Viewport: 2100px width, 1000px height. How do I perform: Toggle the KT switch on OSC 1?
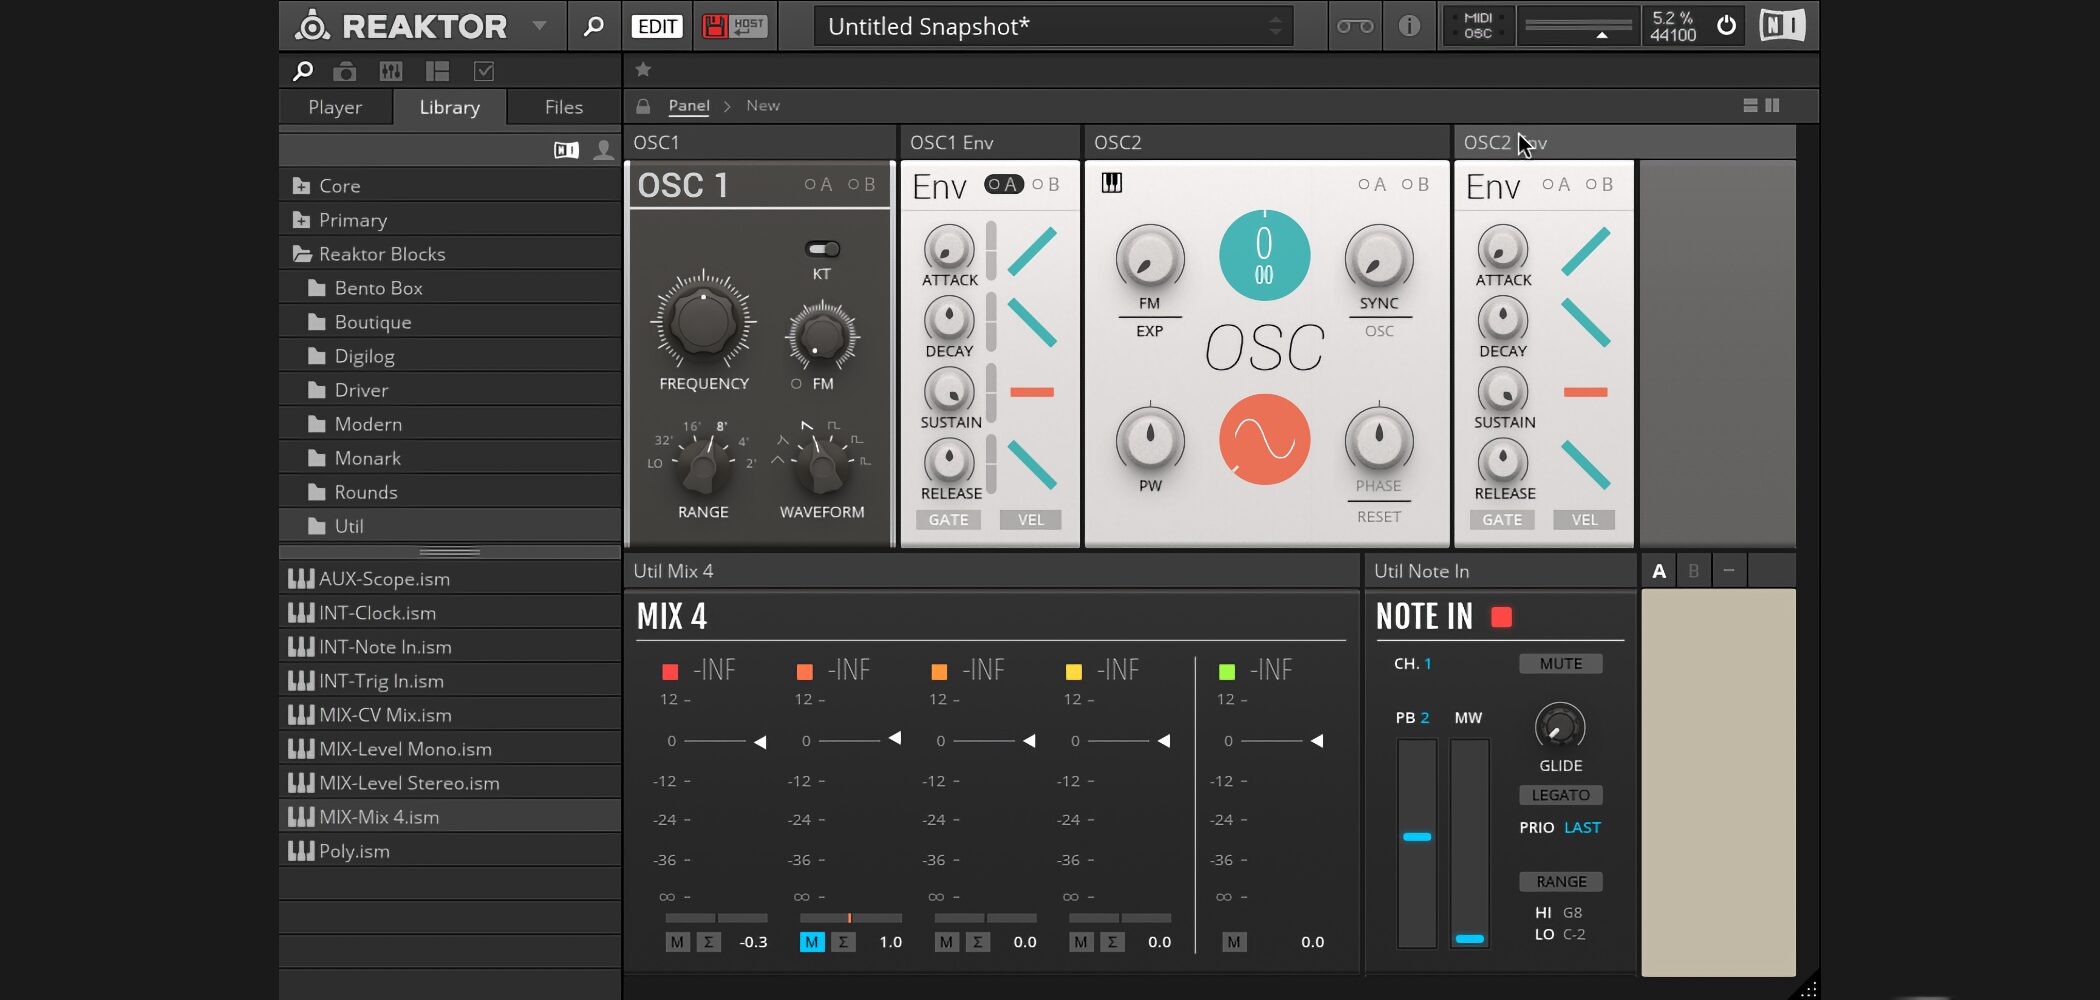point(822,249)
